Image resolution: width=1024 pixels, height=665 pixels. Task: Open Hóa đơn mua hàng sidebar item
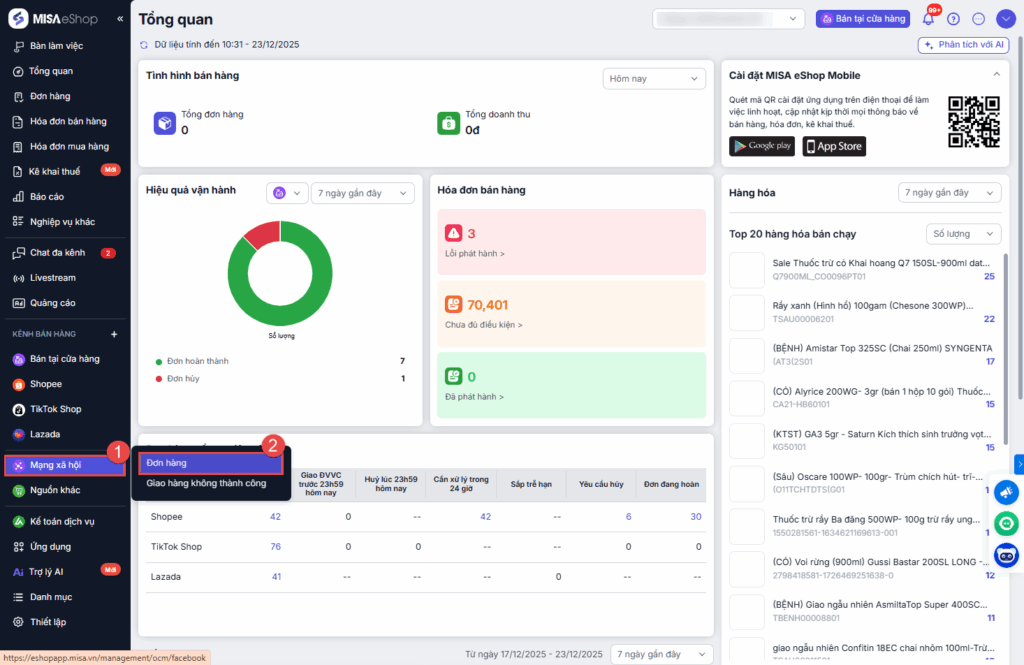click(x=69, y=146)
